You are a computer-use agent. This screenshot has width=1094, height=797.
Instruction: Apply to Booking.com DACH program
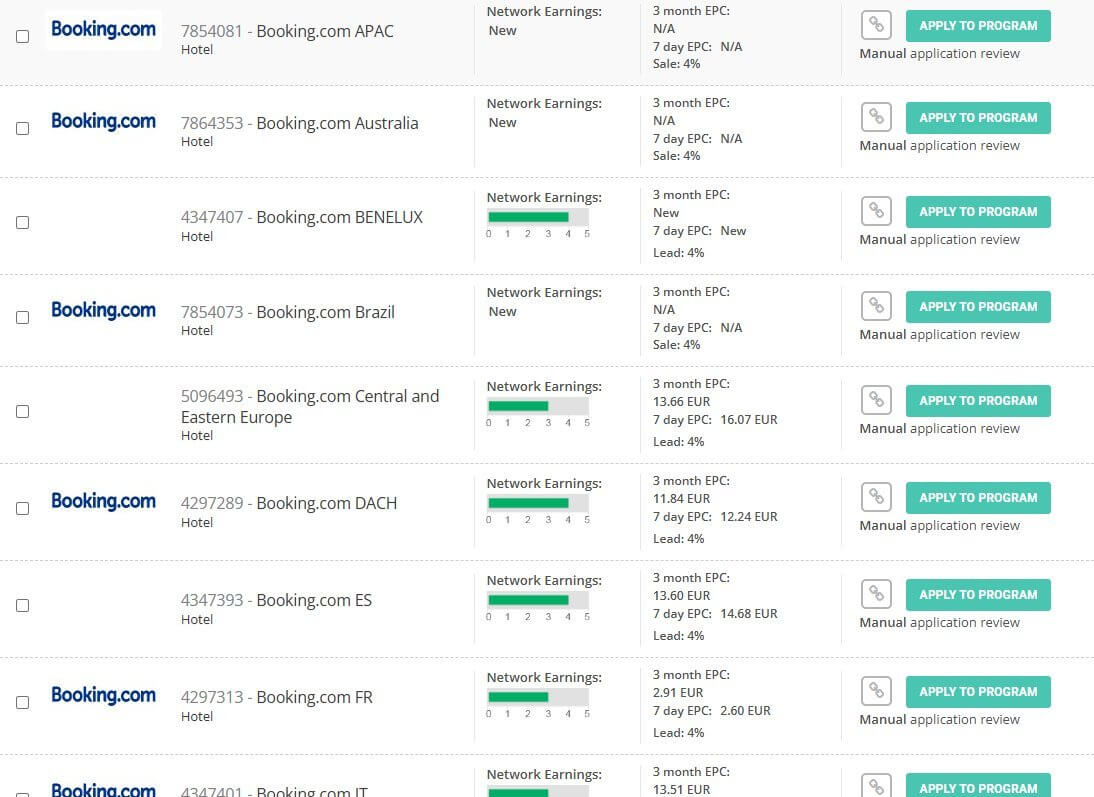pyautogui.click(x=978, y=498)
